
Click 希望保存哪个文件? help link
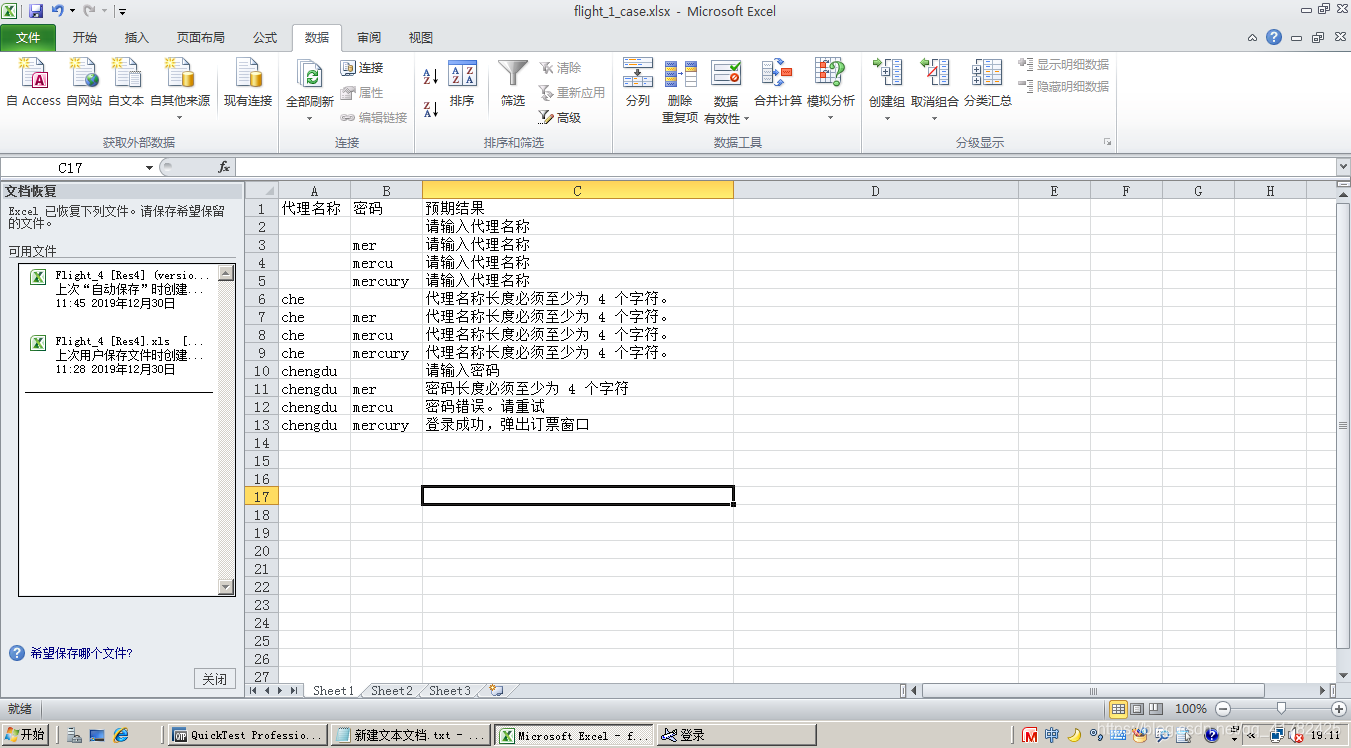tap(81, 653)
